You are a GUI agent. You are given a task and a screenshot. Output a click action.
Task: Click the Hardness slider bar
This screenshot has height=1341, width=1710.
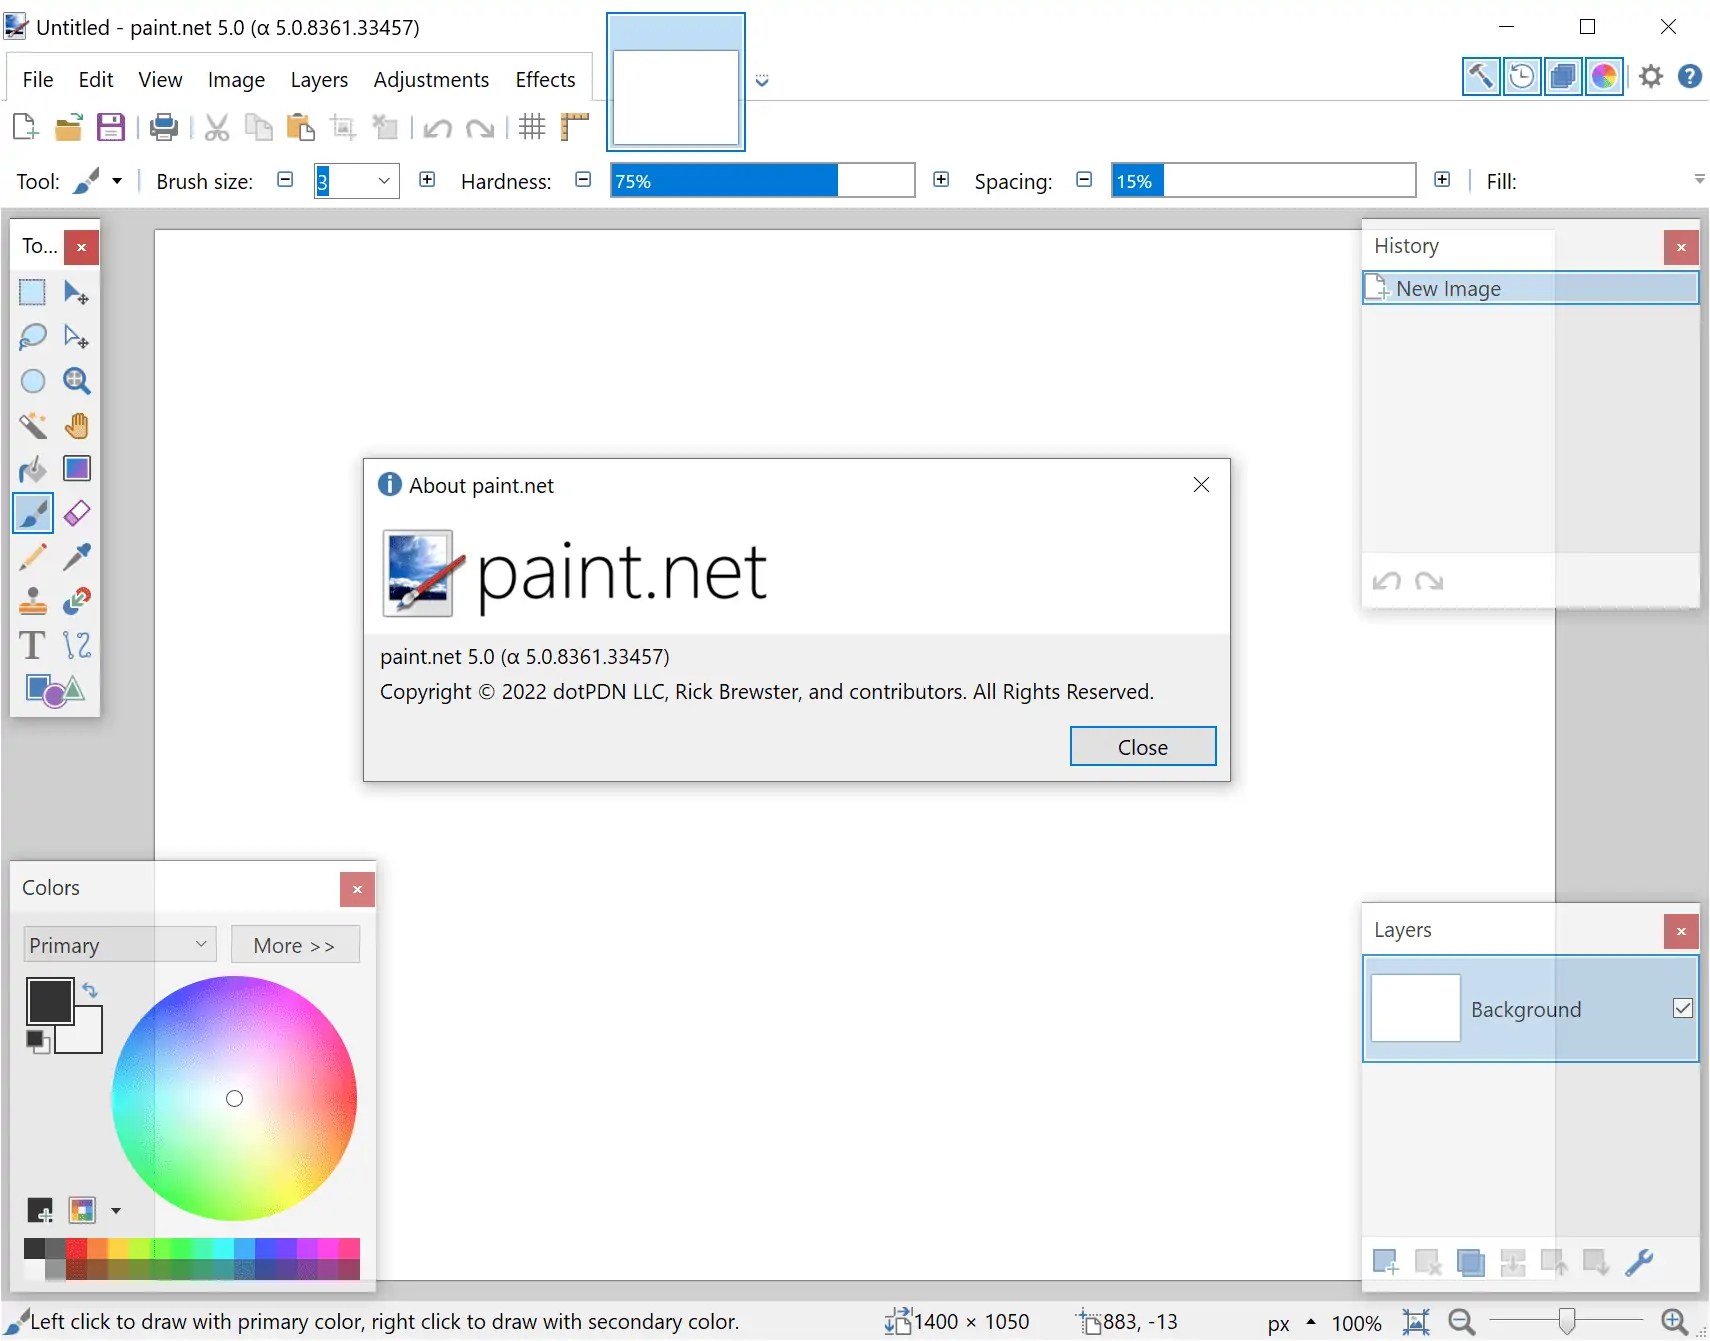[x=763, y=181]
